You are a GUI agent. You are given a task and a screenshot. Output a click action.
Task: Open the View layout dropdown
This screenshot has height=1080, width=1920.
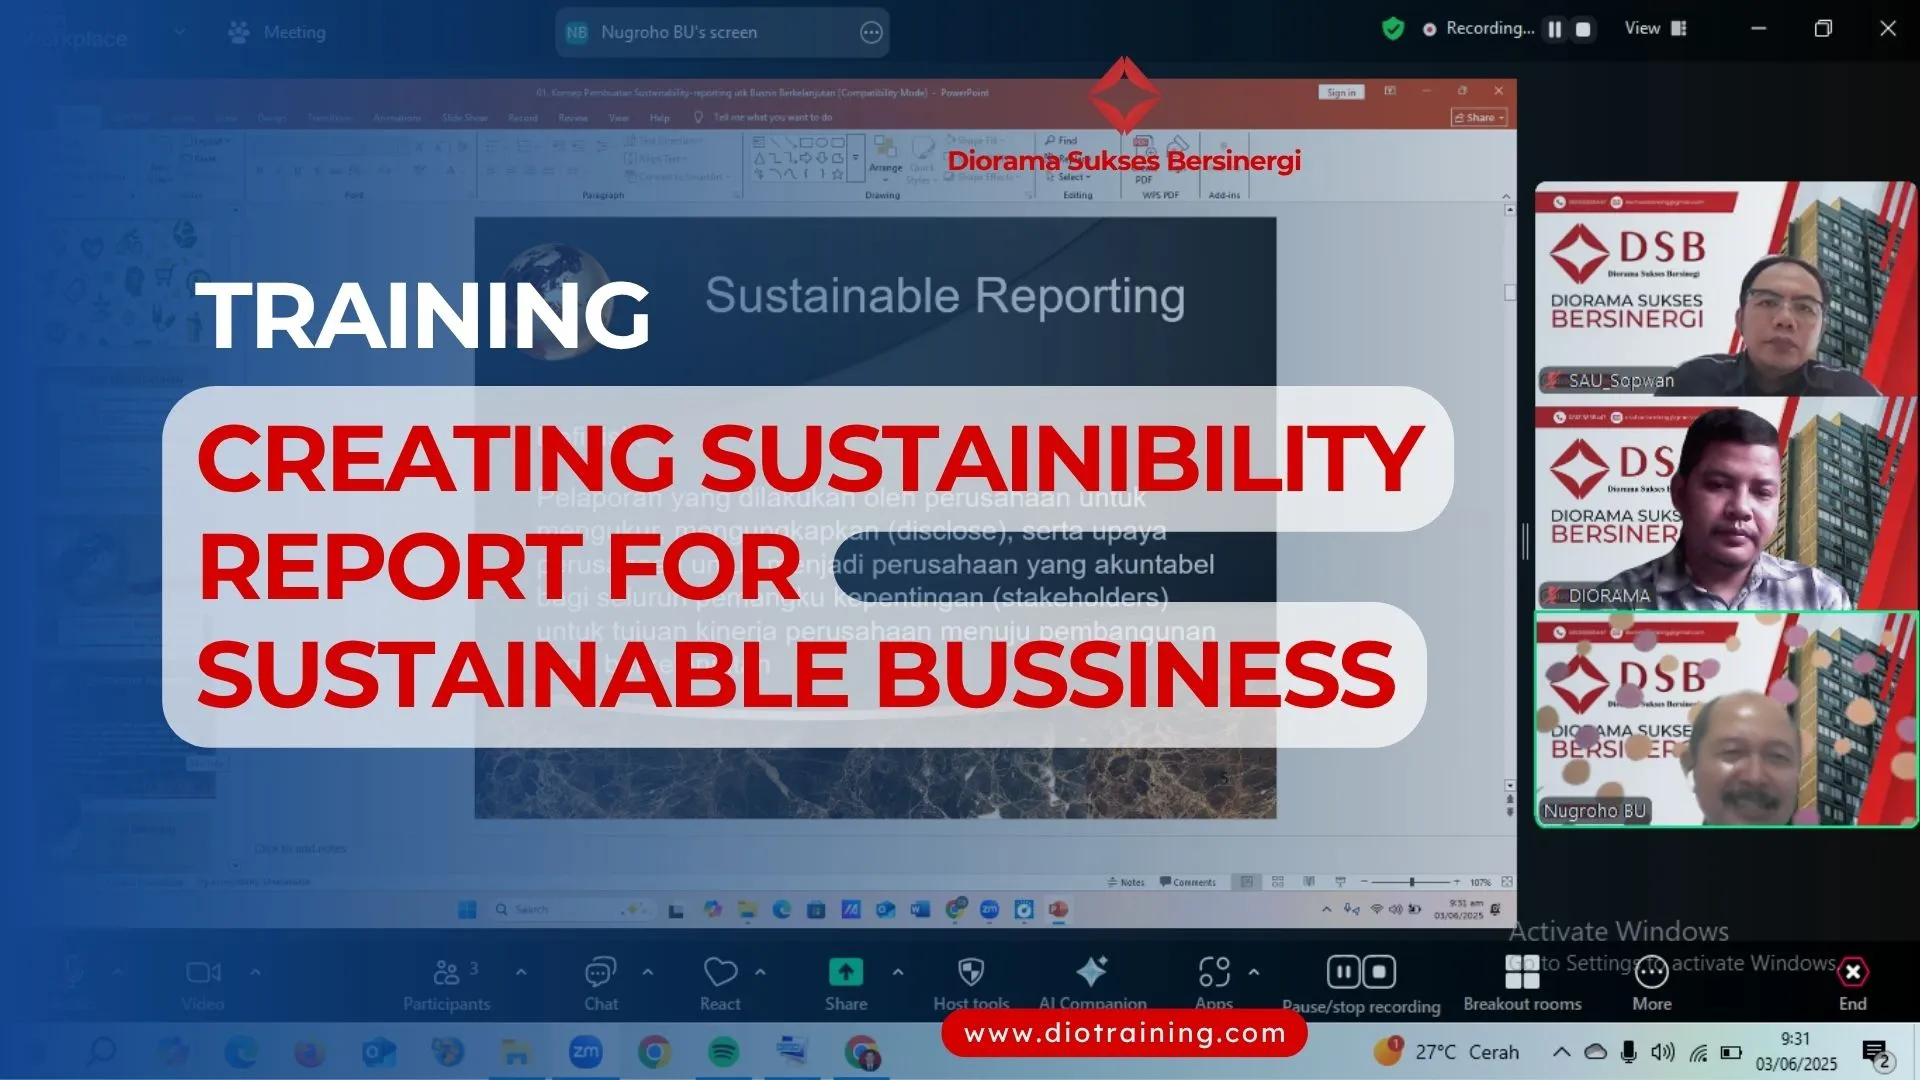tap(1655, 28)
